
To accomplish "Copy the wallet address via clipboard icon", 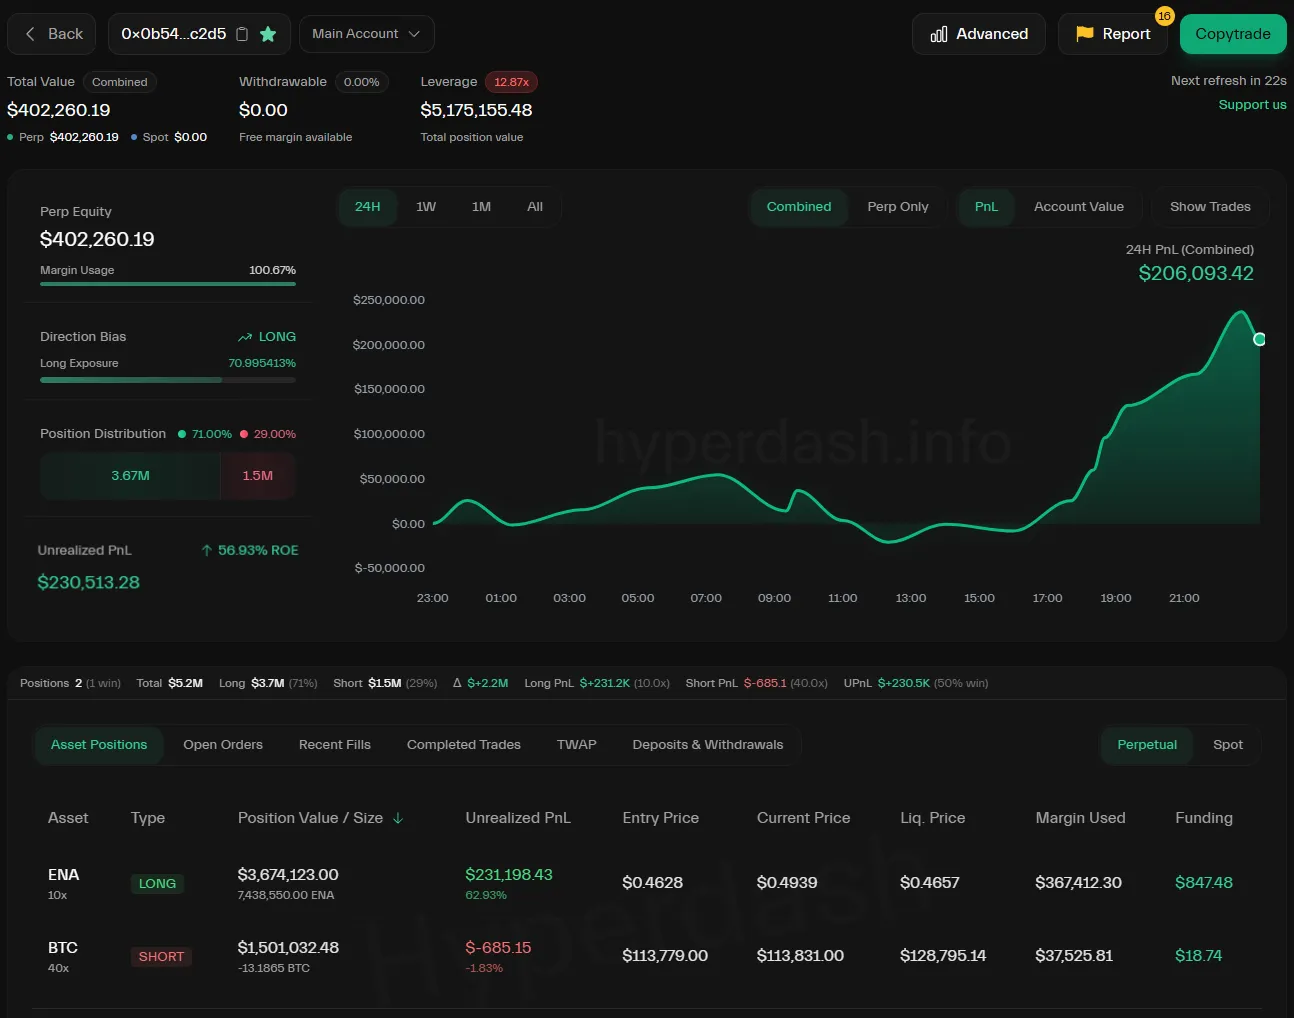I will [x=242, y=34].
